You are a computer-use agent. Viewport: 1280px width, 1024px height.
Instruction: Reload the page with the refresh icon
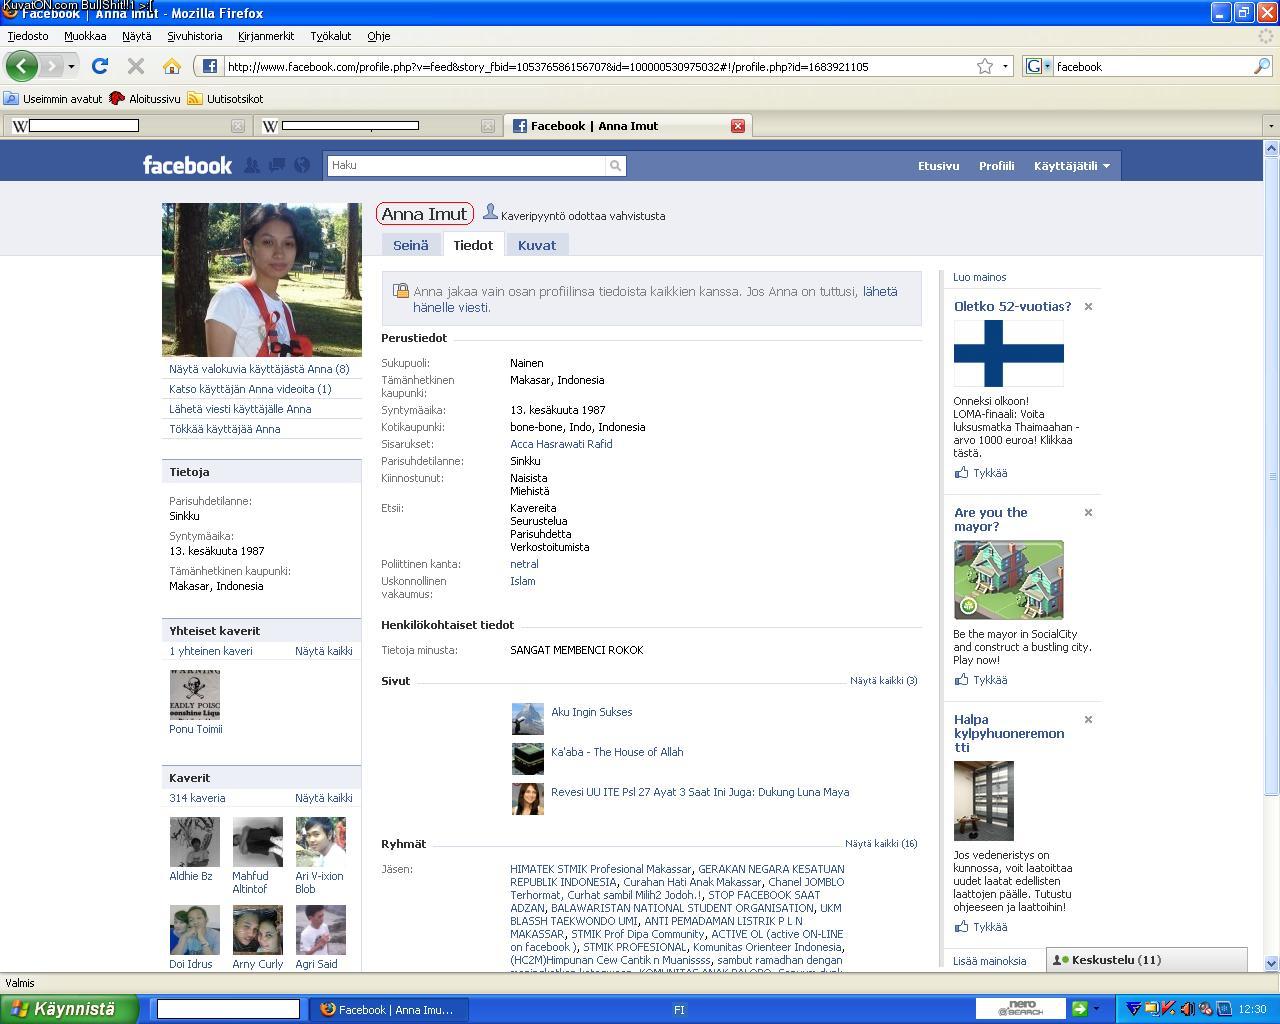pos(99,66)
